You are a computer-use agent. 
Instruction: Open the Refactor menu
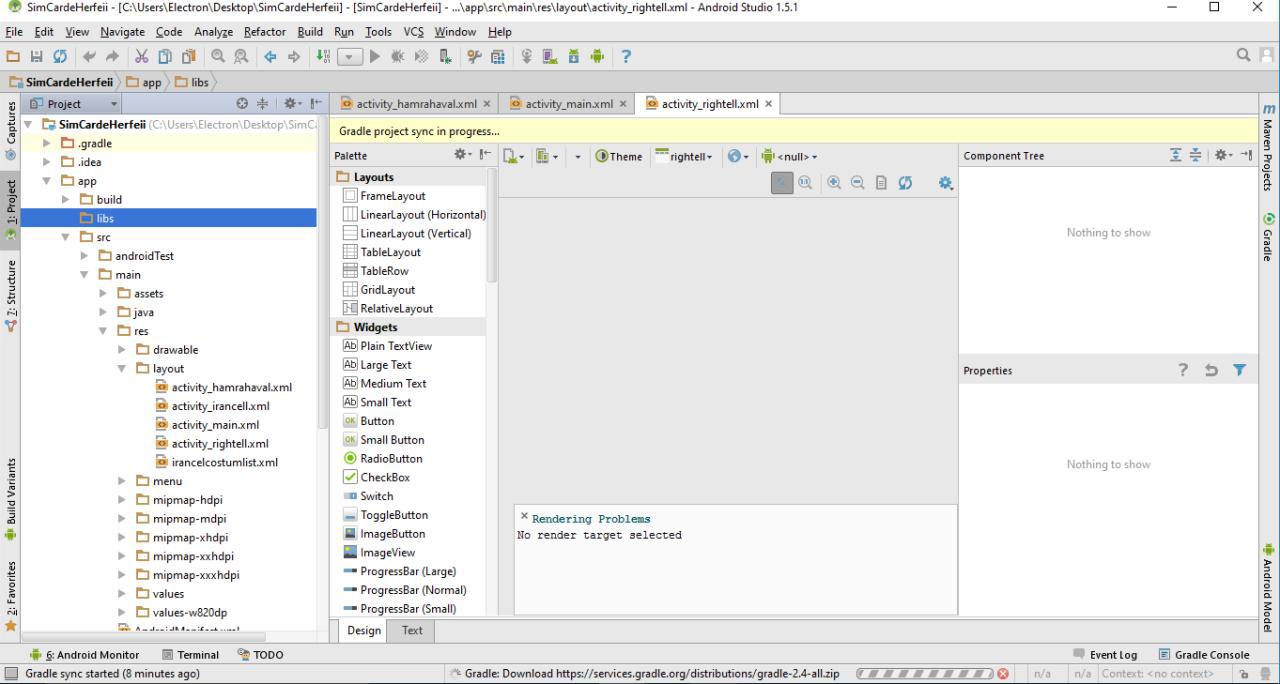tap(264, 32)
